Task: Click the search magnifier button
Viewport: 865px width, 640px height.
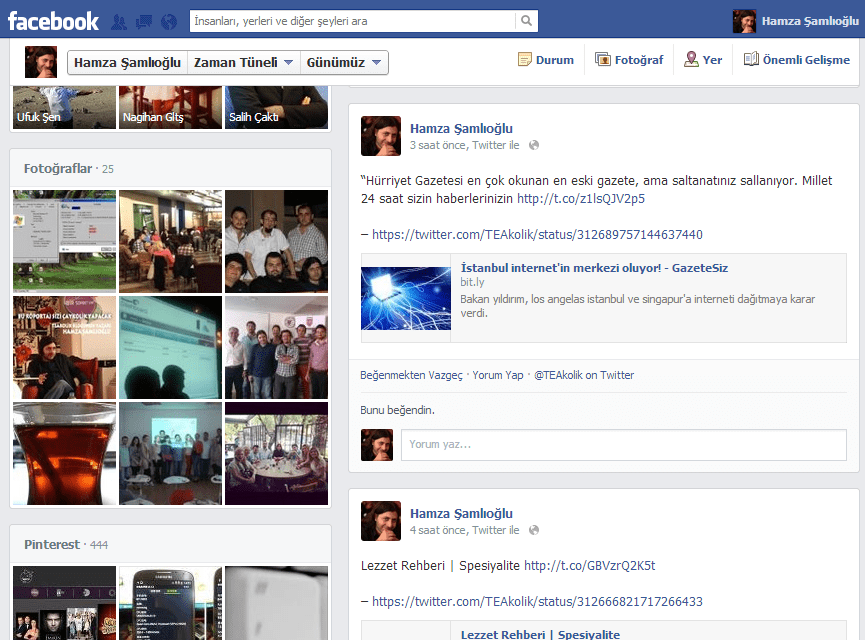Action: tap(526, 21)
